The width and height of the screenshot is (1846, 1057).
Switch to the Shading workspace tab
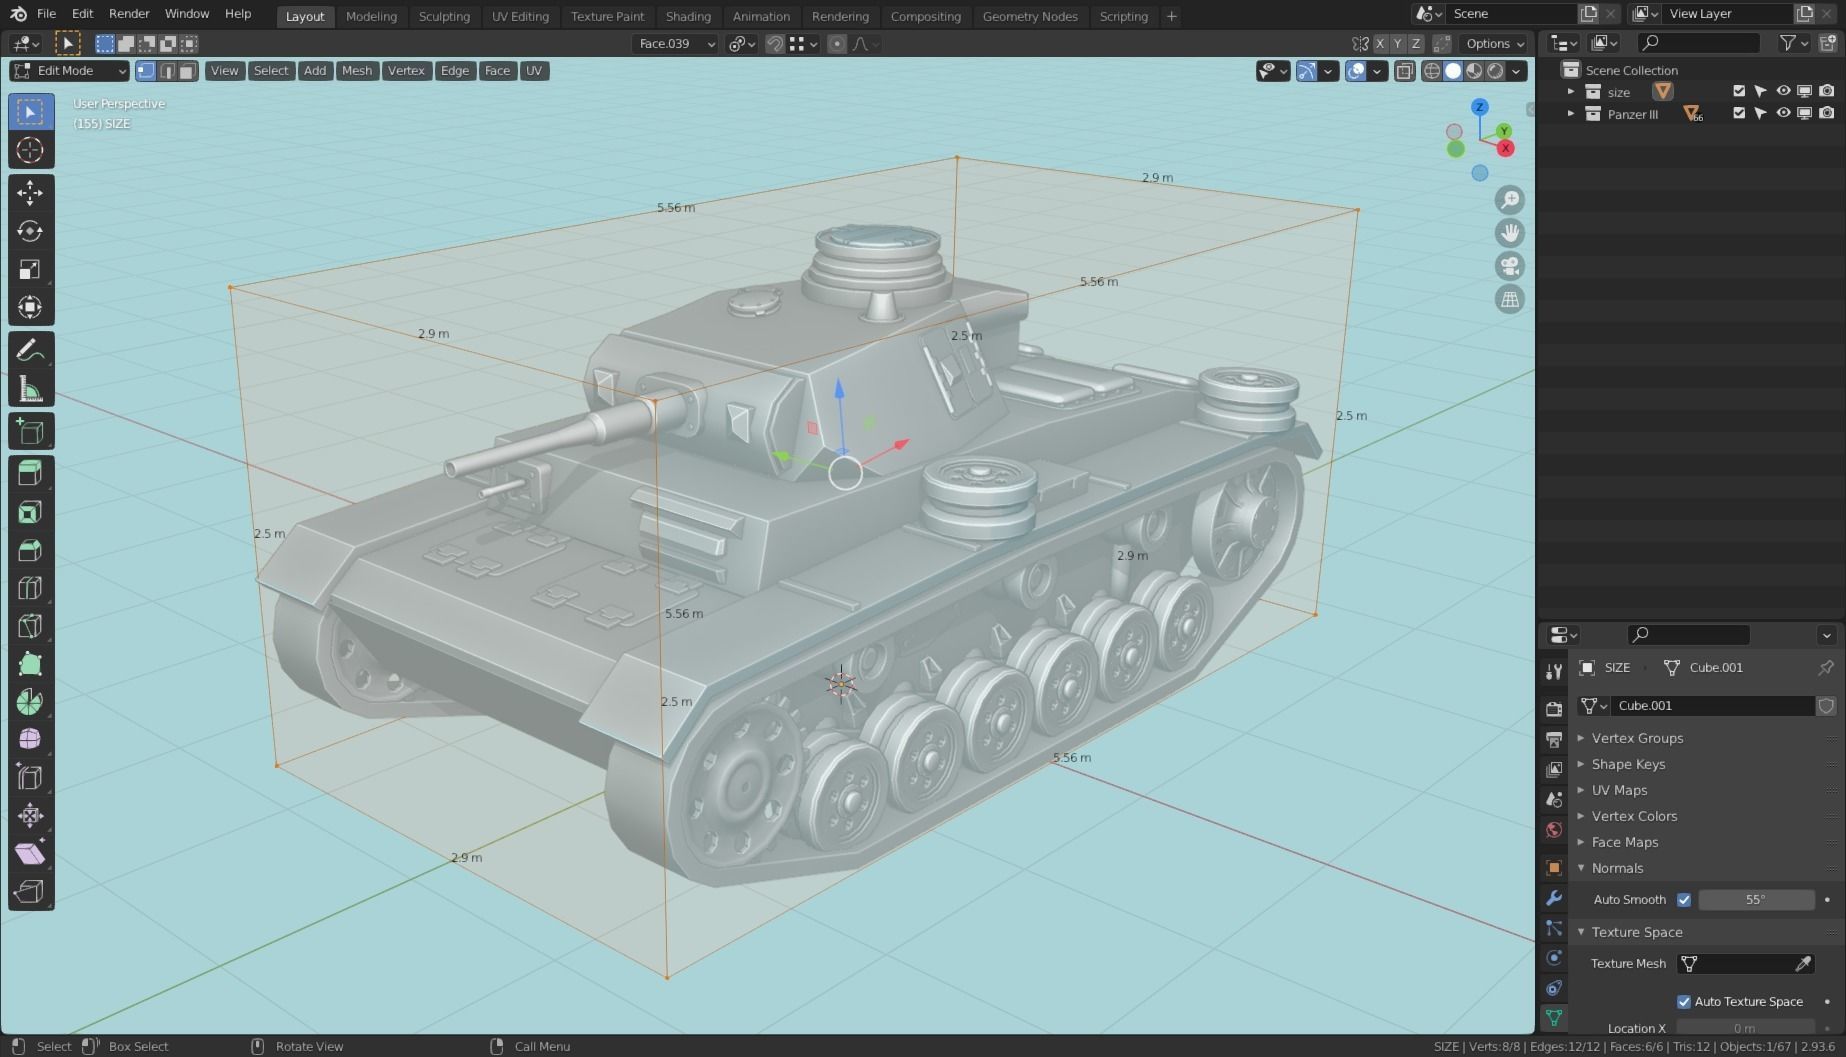(x=688, y=17)
